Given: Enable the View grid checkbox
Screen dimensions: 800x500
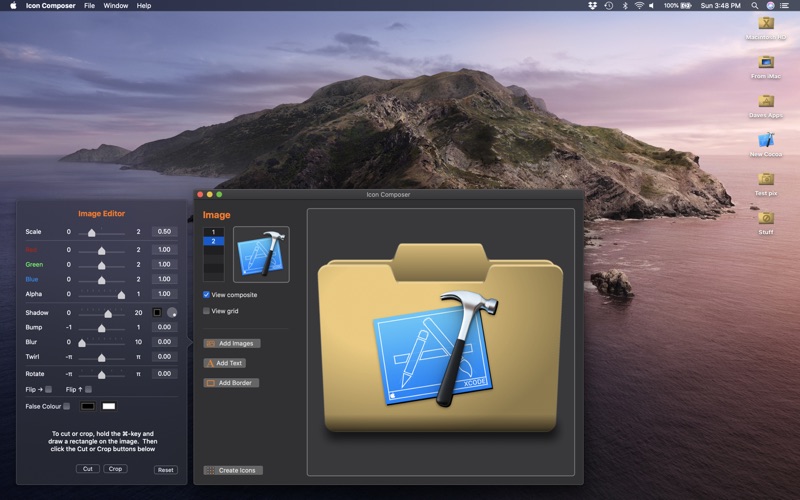Looking at the screenshot, I should (x=206, y=311).
